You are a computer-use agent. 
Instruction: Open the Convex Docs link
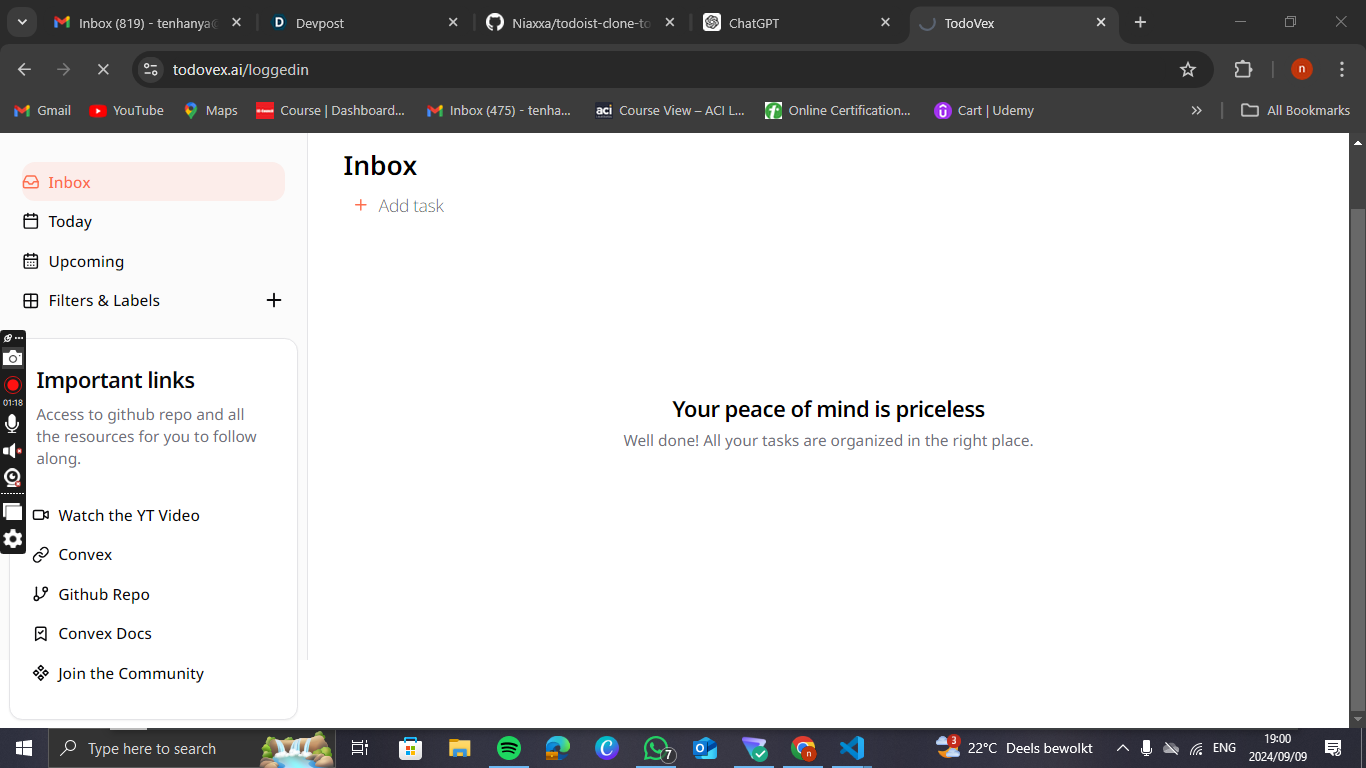(92, 633)
